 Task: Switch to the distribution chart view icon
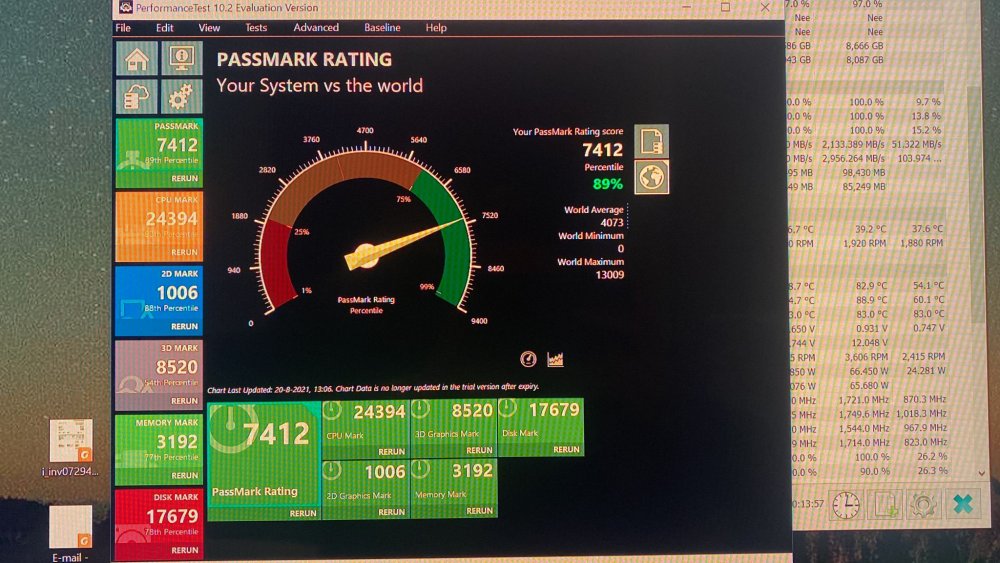pyautogui.click(x=555, y=359)
